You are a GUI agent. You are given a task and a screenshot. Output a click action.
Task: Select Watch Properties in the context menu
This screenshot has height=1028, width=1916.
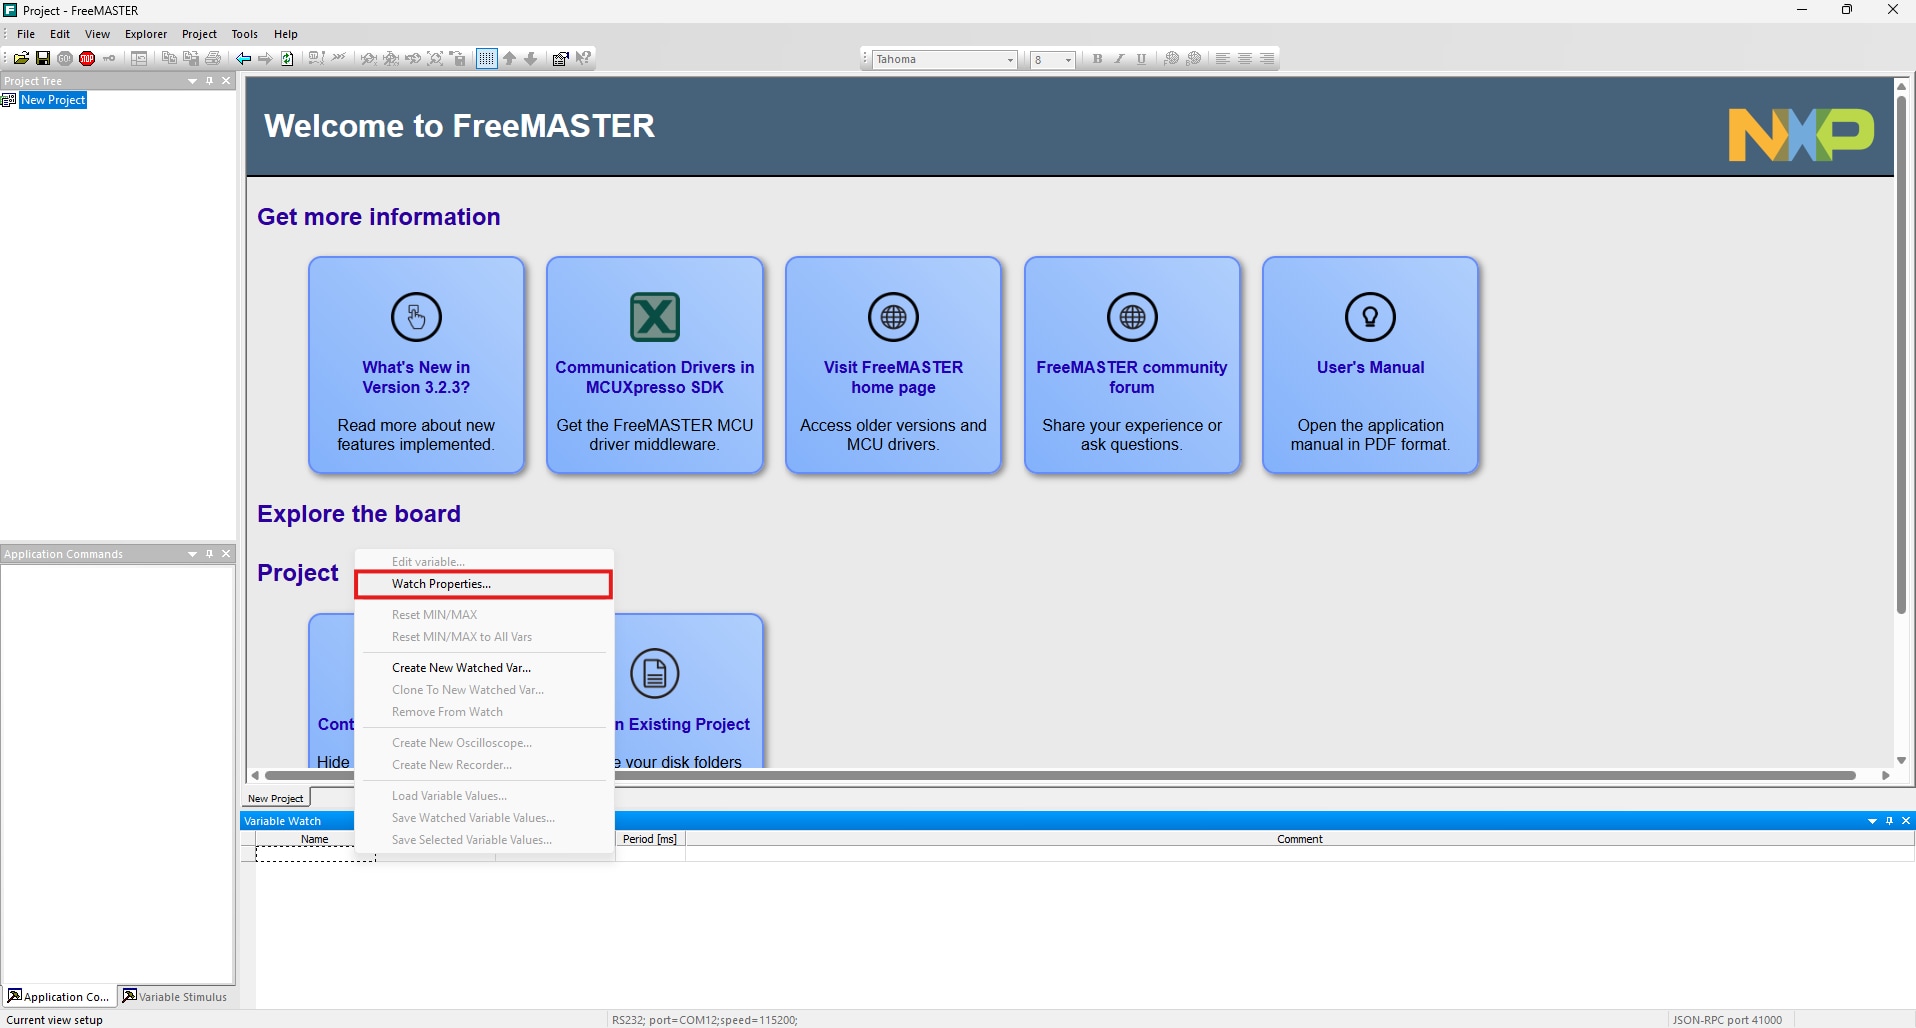click(x=483, y=584)
